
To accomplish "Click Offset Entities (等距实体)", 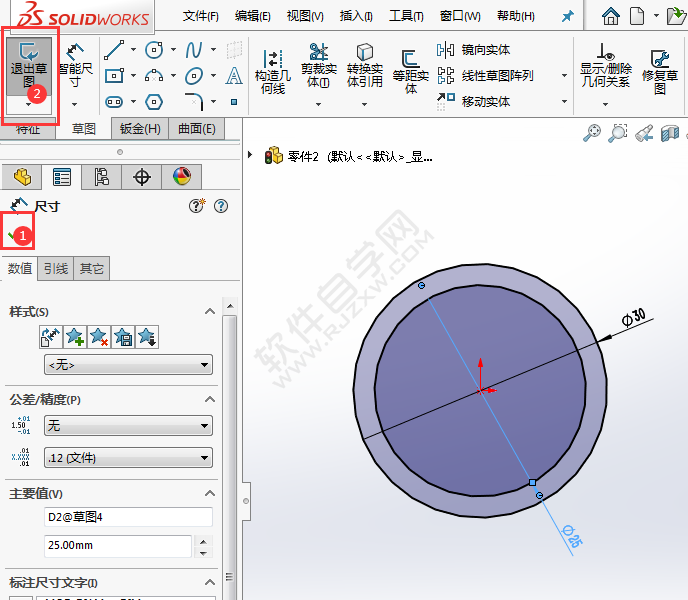I will (x=411, y=72).
